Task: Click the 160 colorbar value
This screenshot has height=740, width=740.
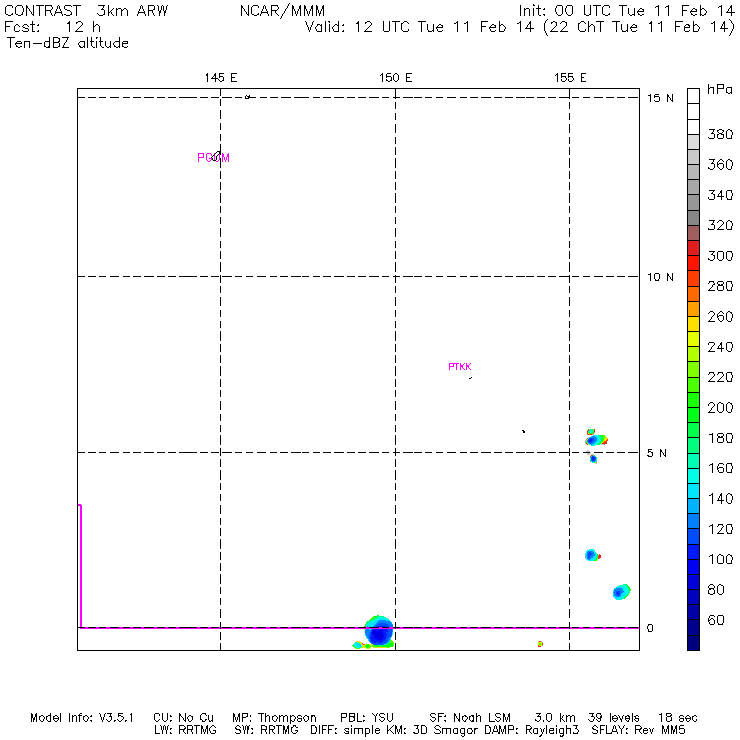Action: tap(720, 468)
